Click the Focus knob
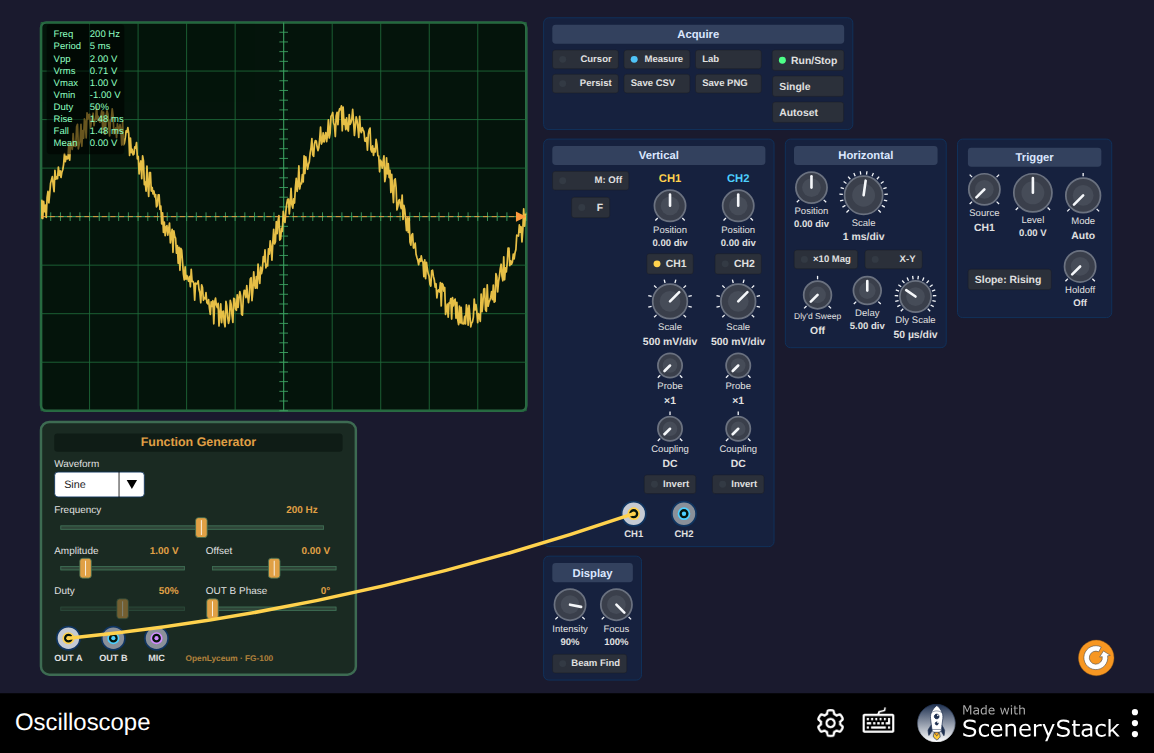Viewport: 1154px width, 753px height. (x=616, y=605)
